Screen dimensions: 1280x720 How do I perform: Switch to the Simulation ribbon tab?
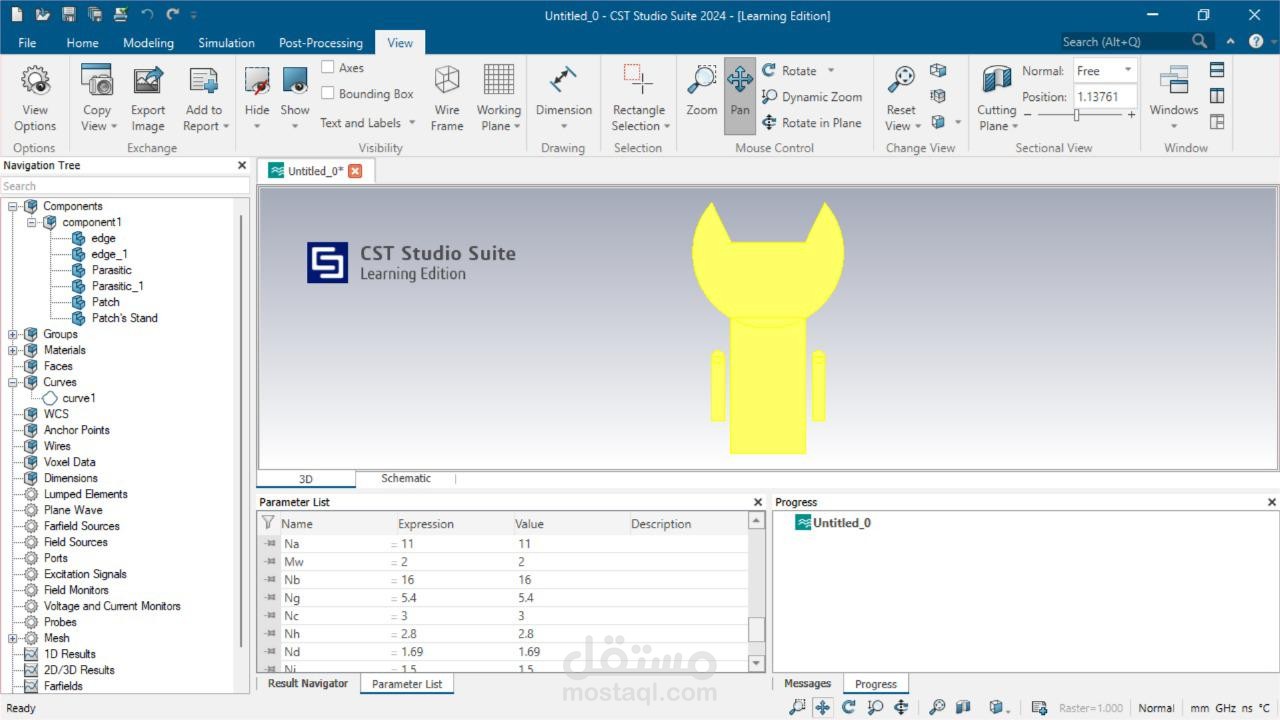tap(226, 43)
